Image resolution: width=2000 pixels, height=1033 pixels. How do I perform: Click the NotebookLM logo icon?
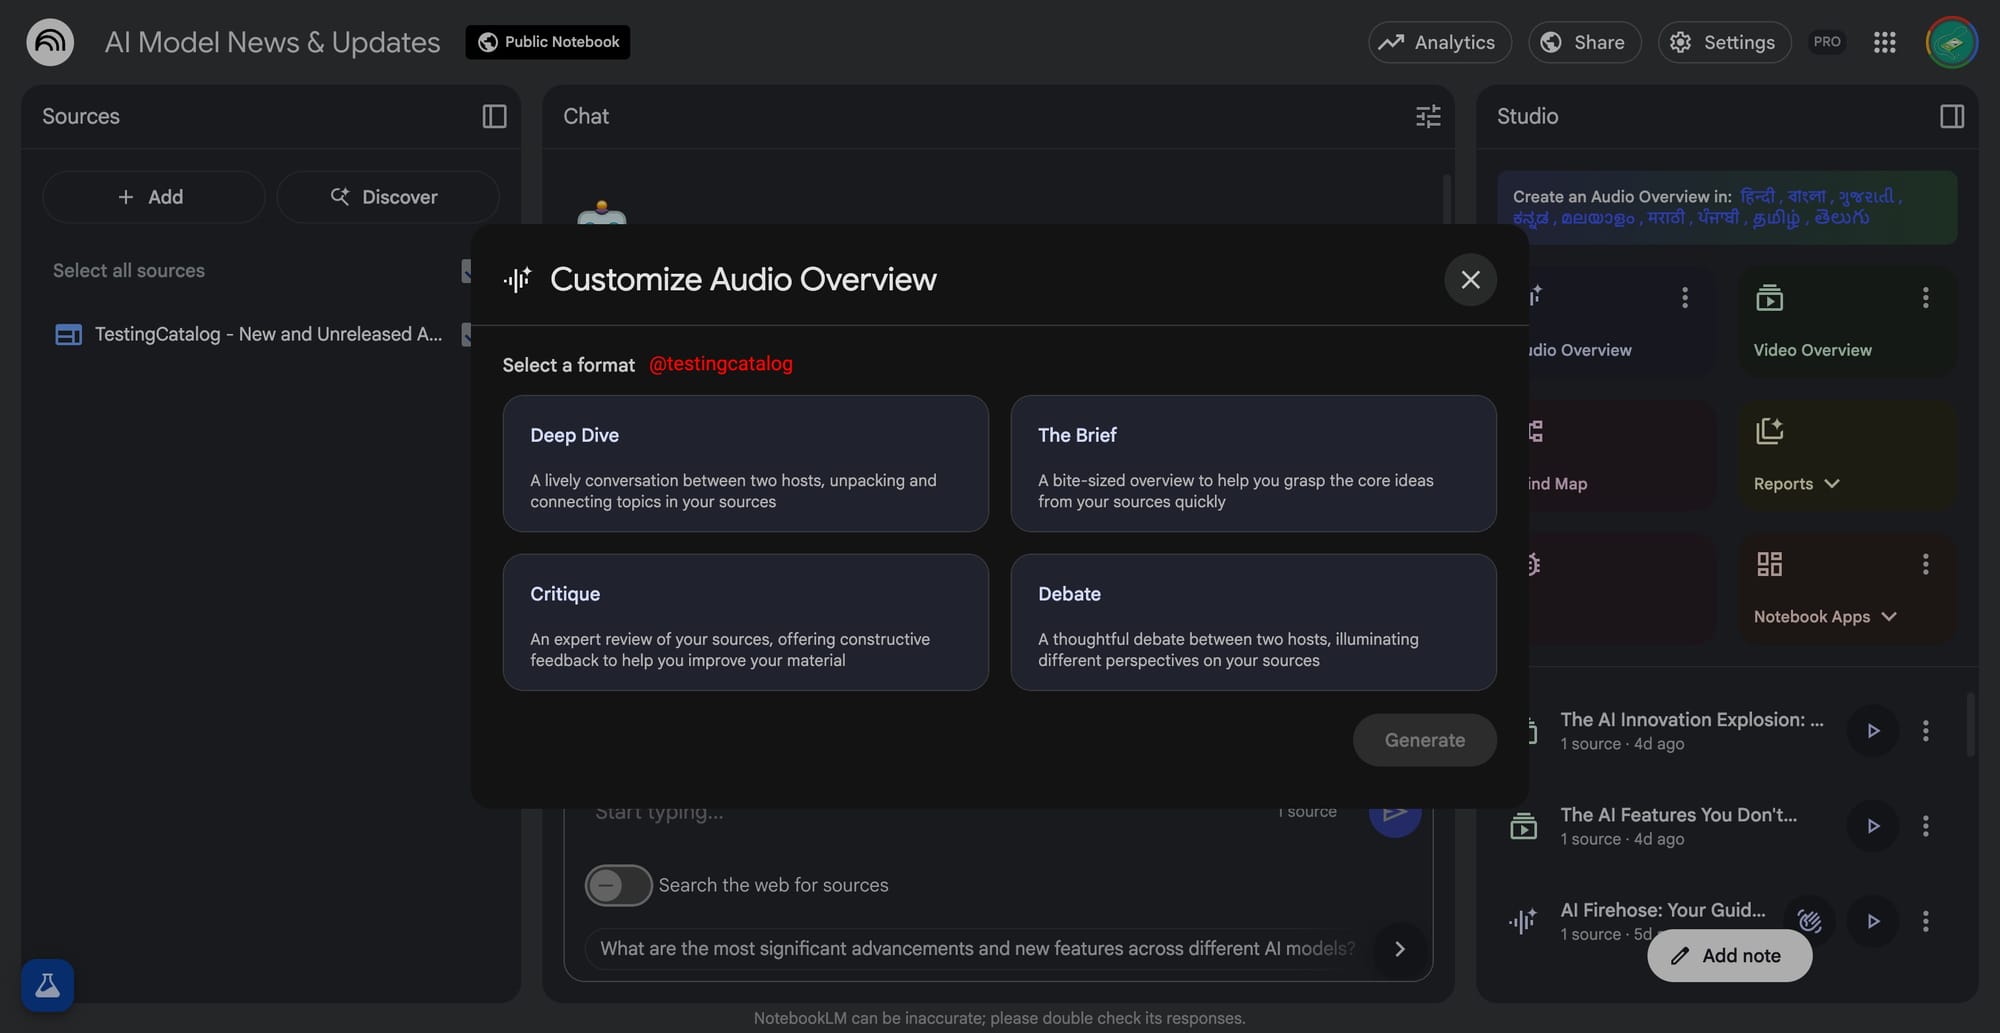50,42
